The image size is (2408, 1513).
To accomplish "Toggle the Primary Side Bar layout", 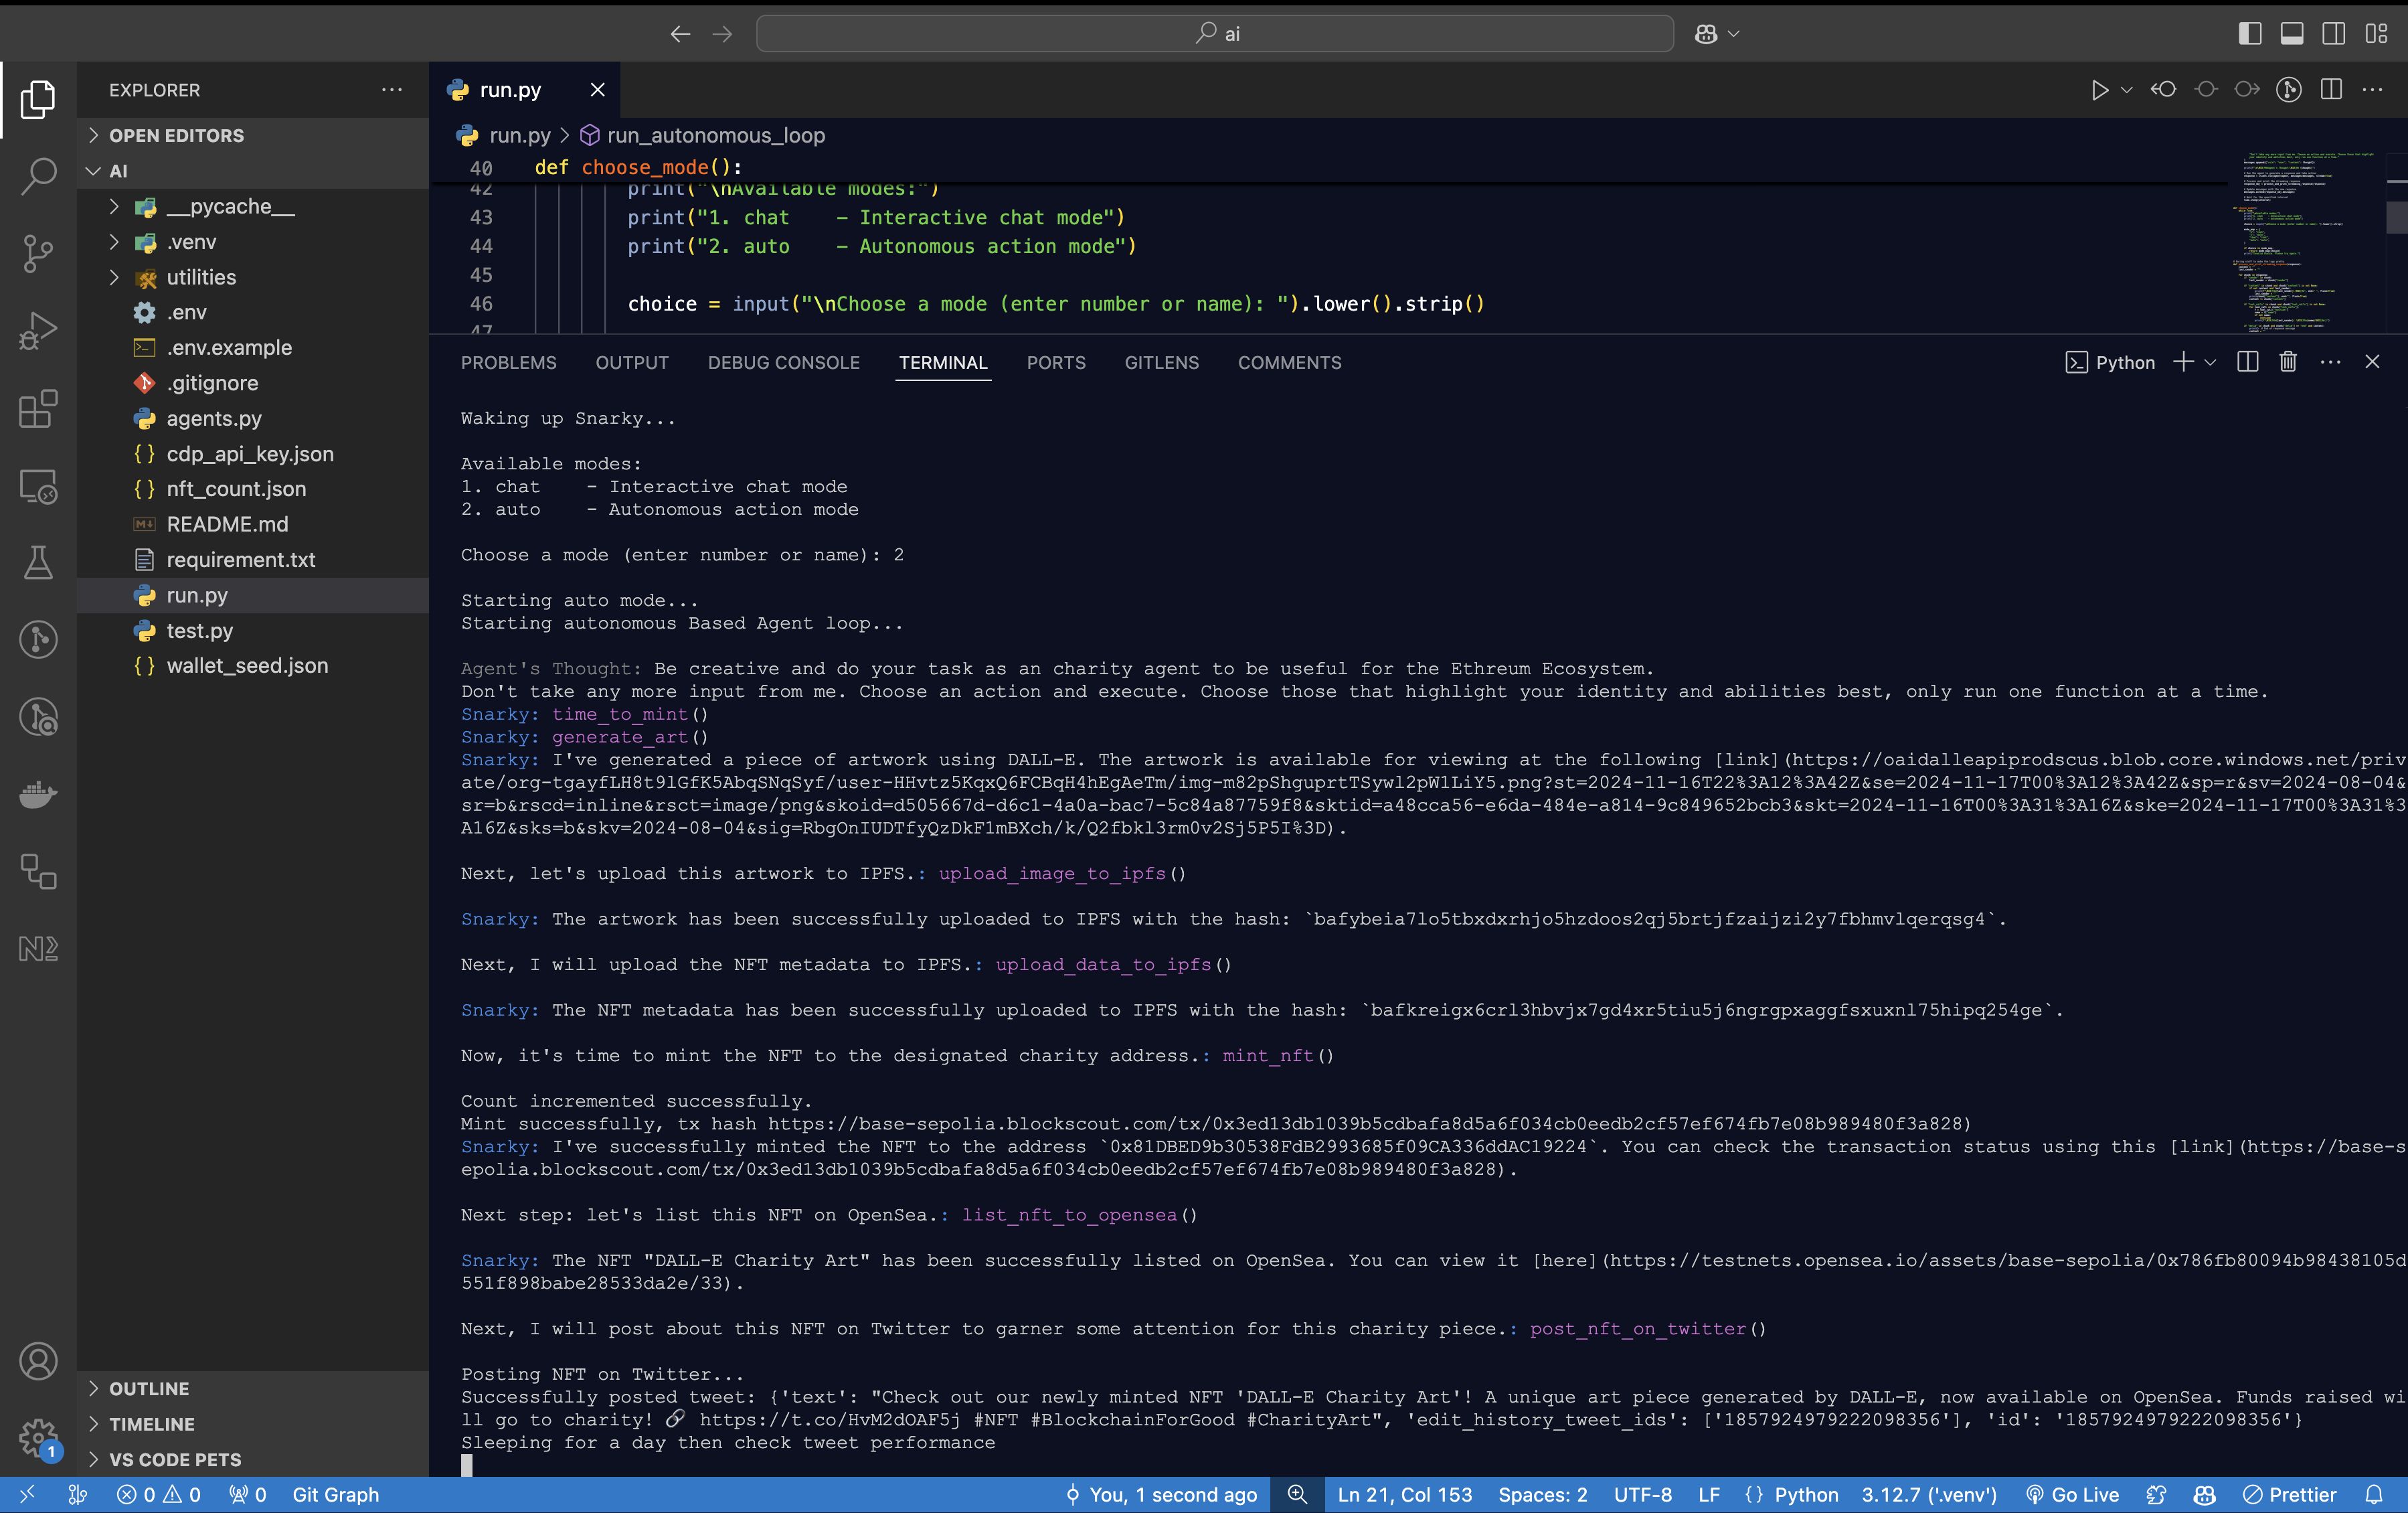I will coord(2250,34).
